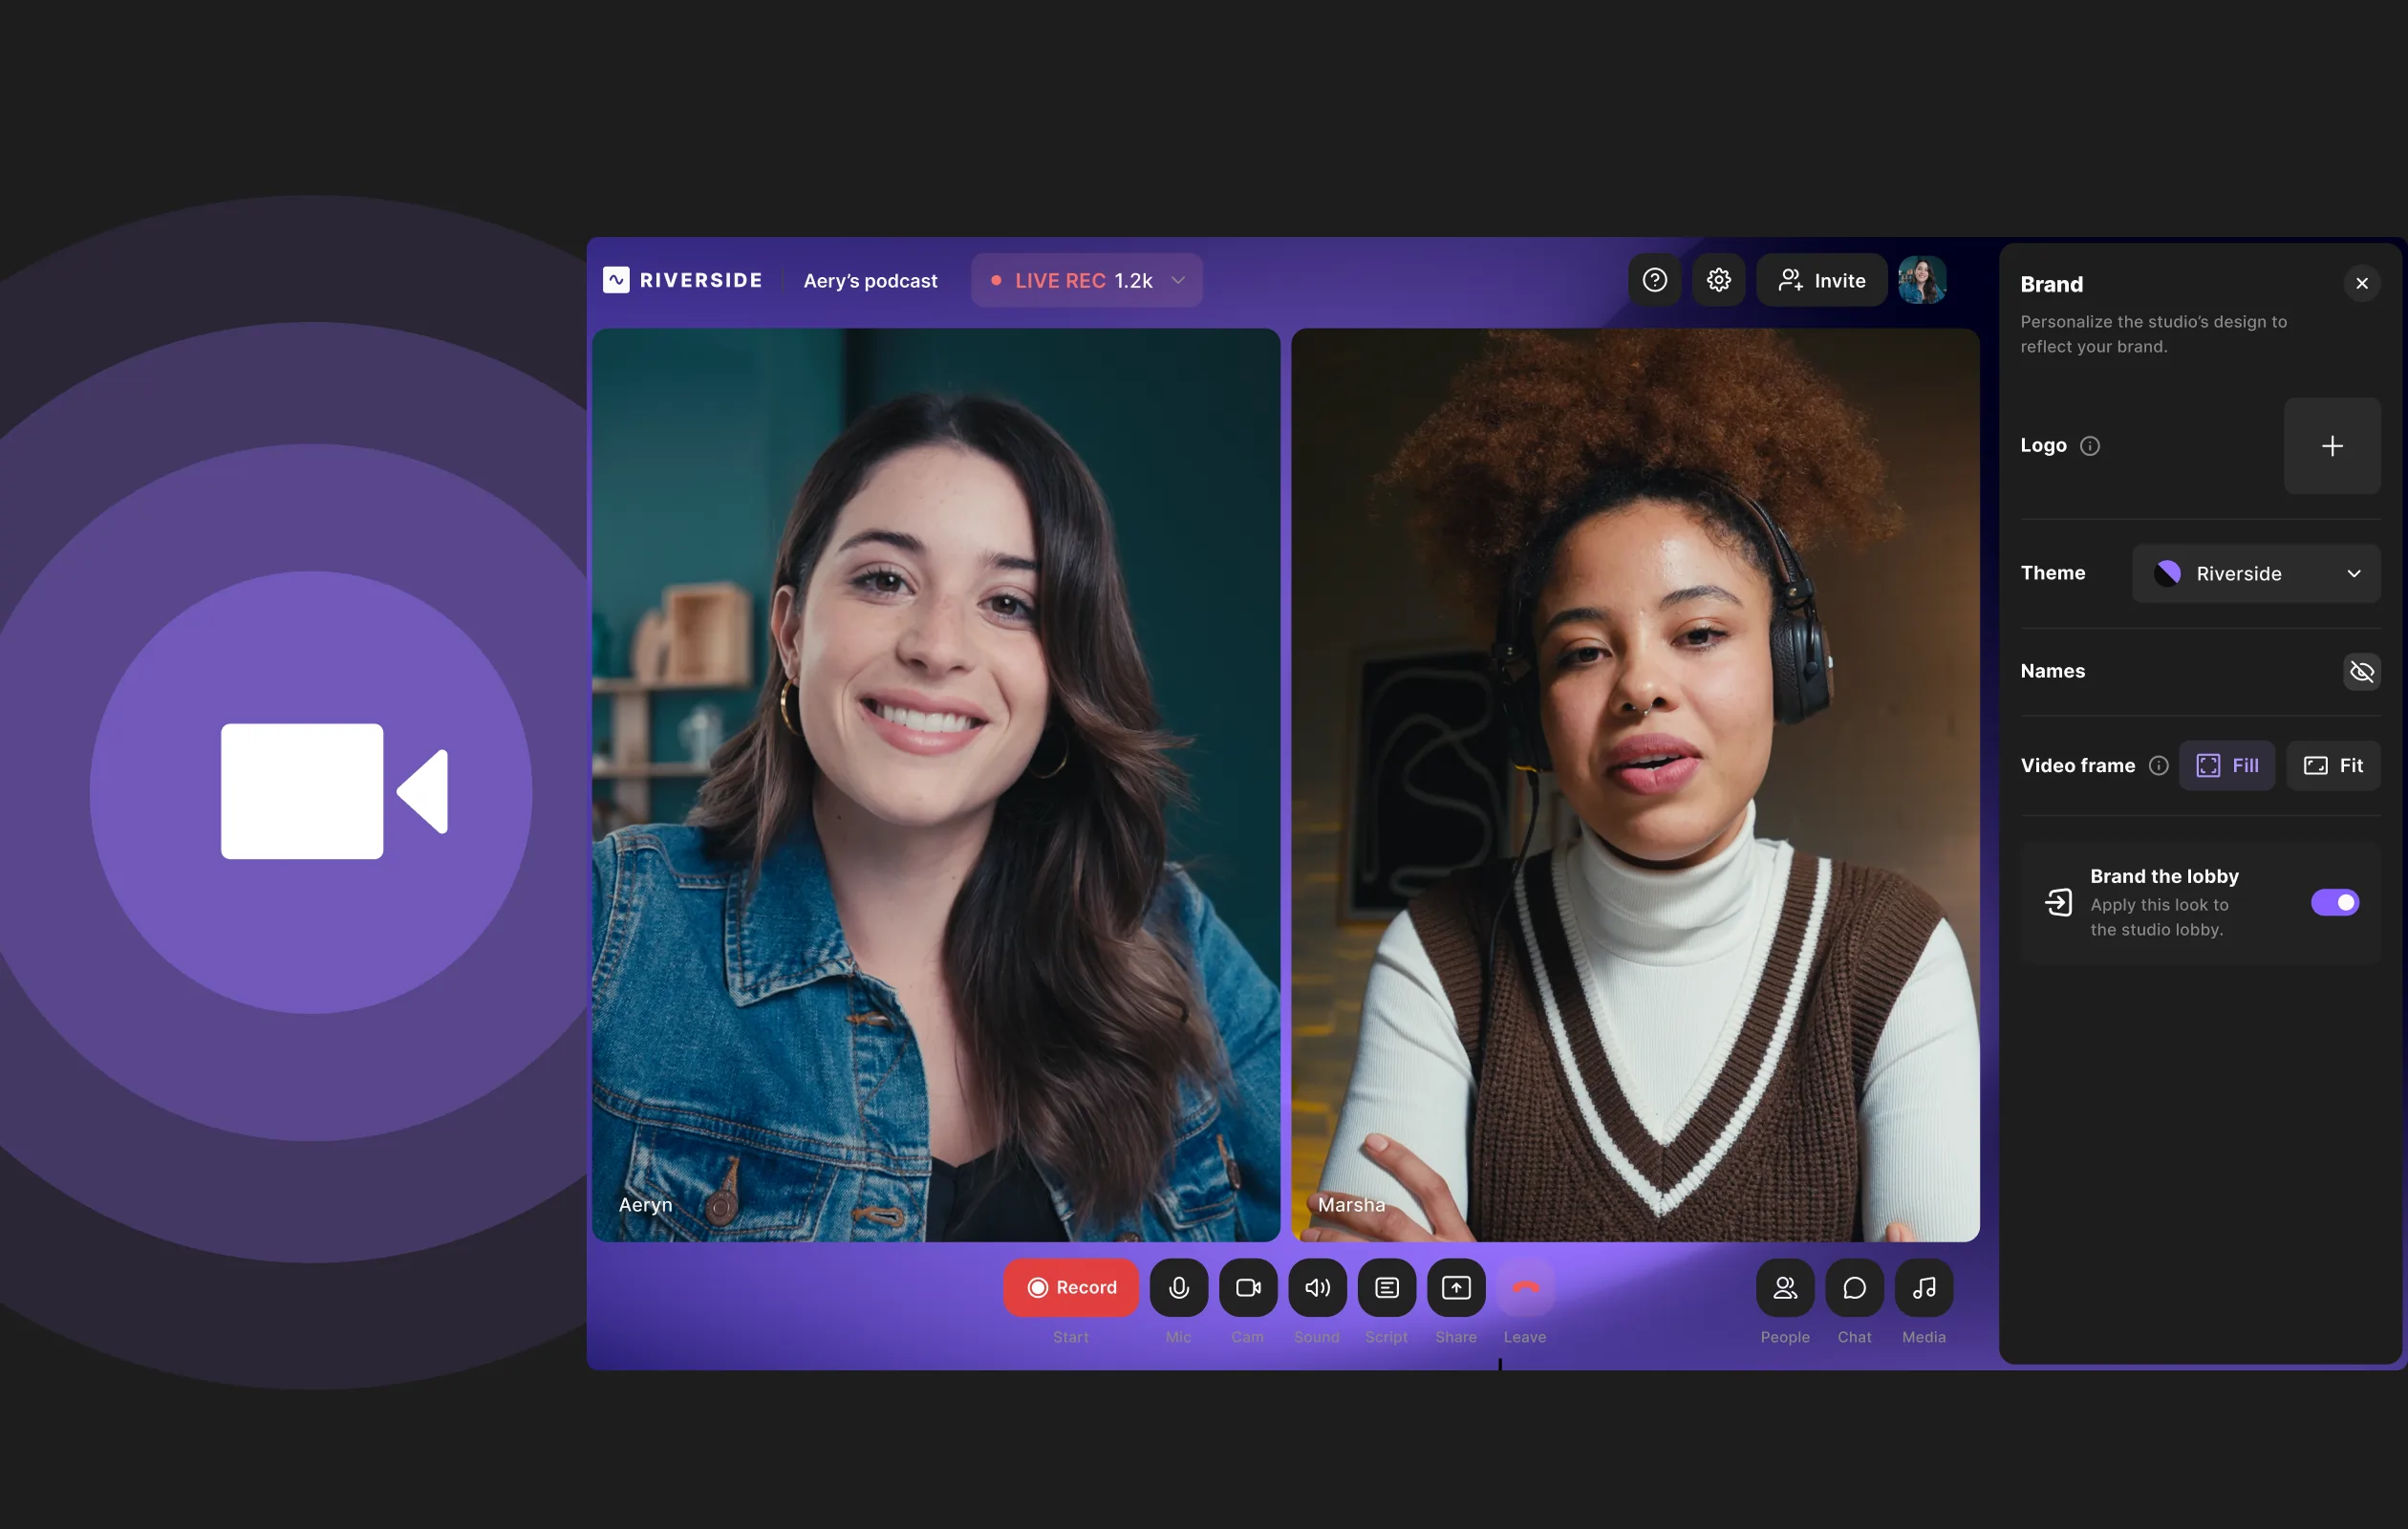Open the Chat panel

1854,1288
